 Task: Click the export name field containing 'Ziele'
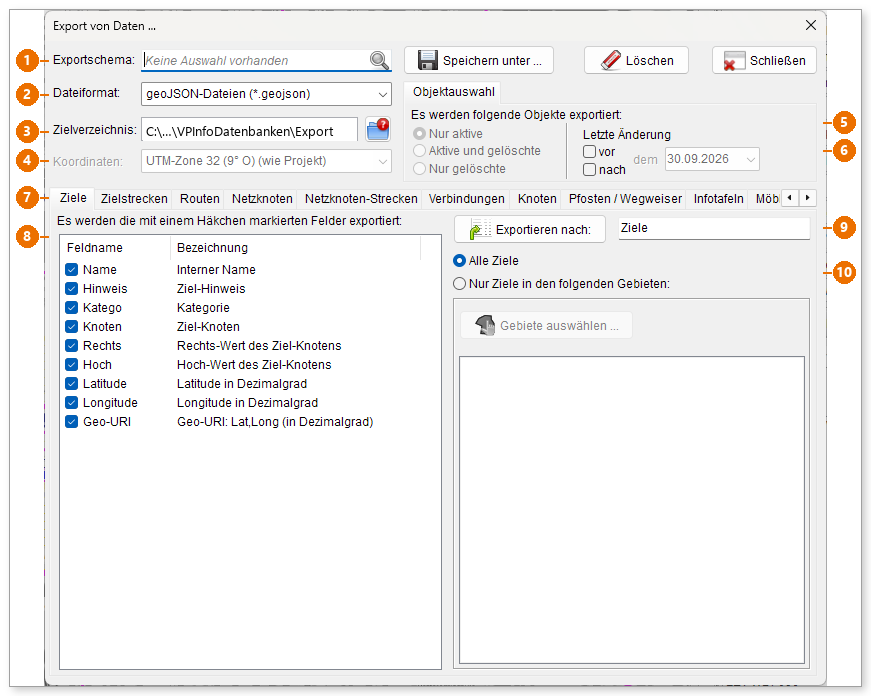click(714, 228)
